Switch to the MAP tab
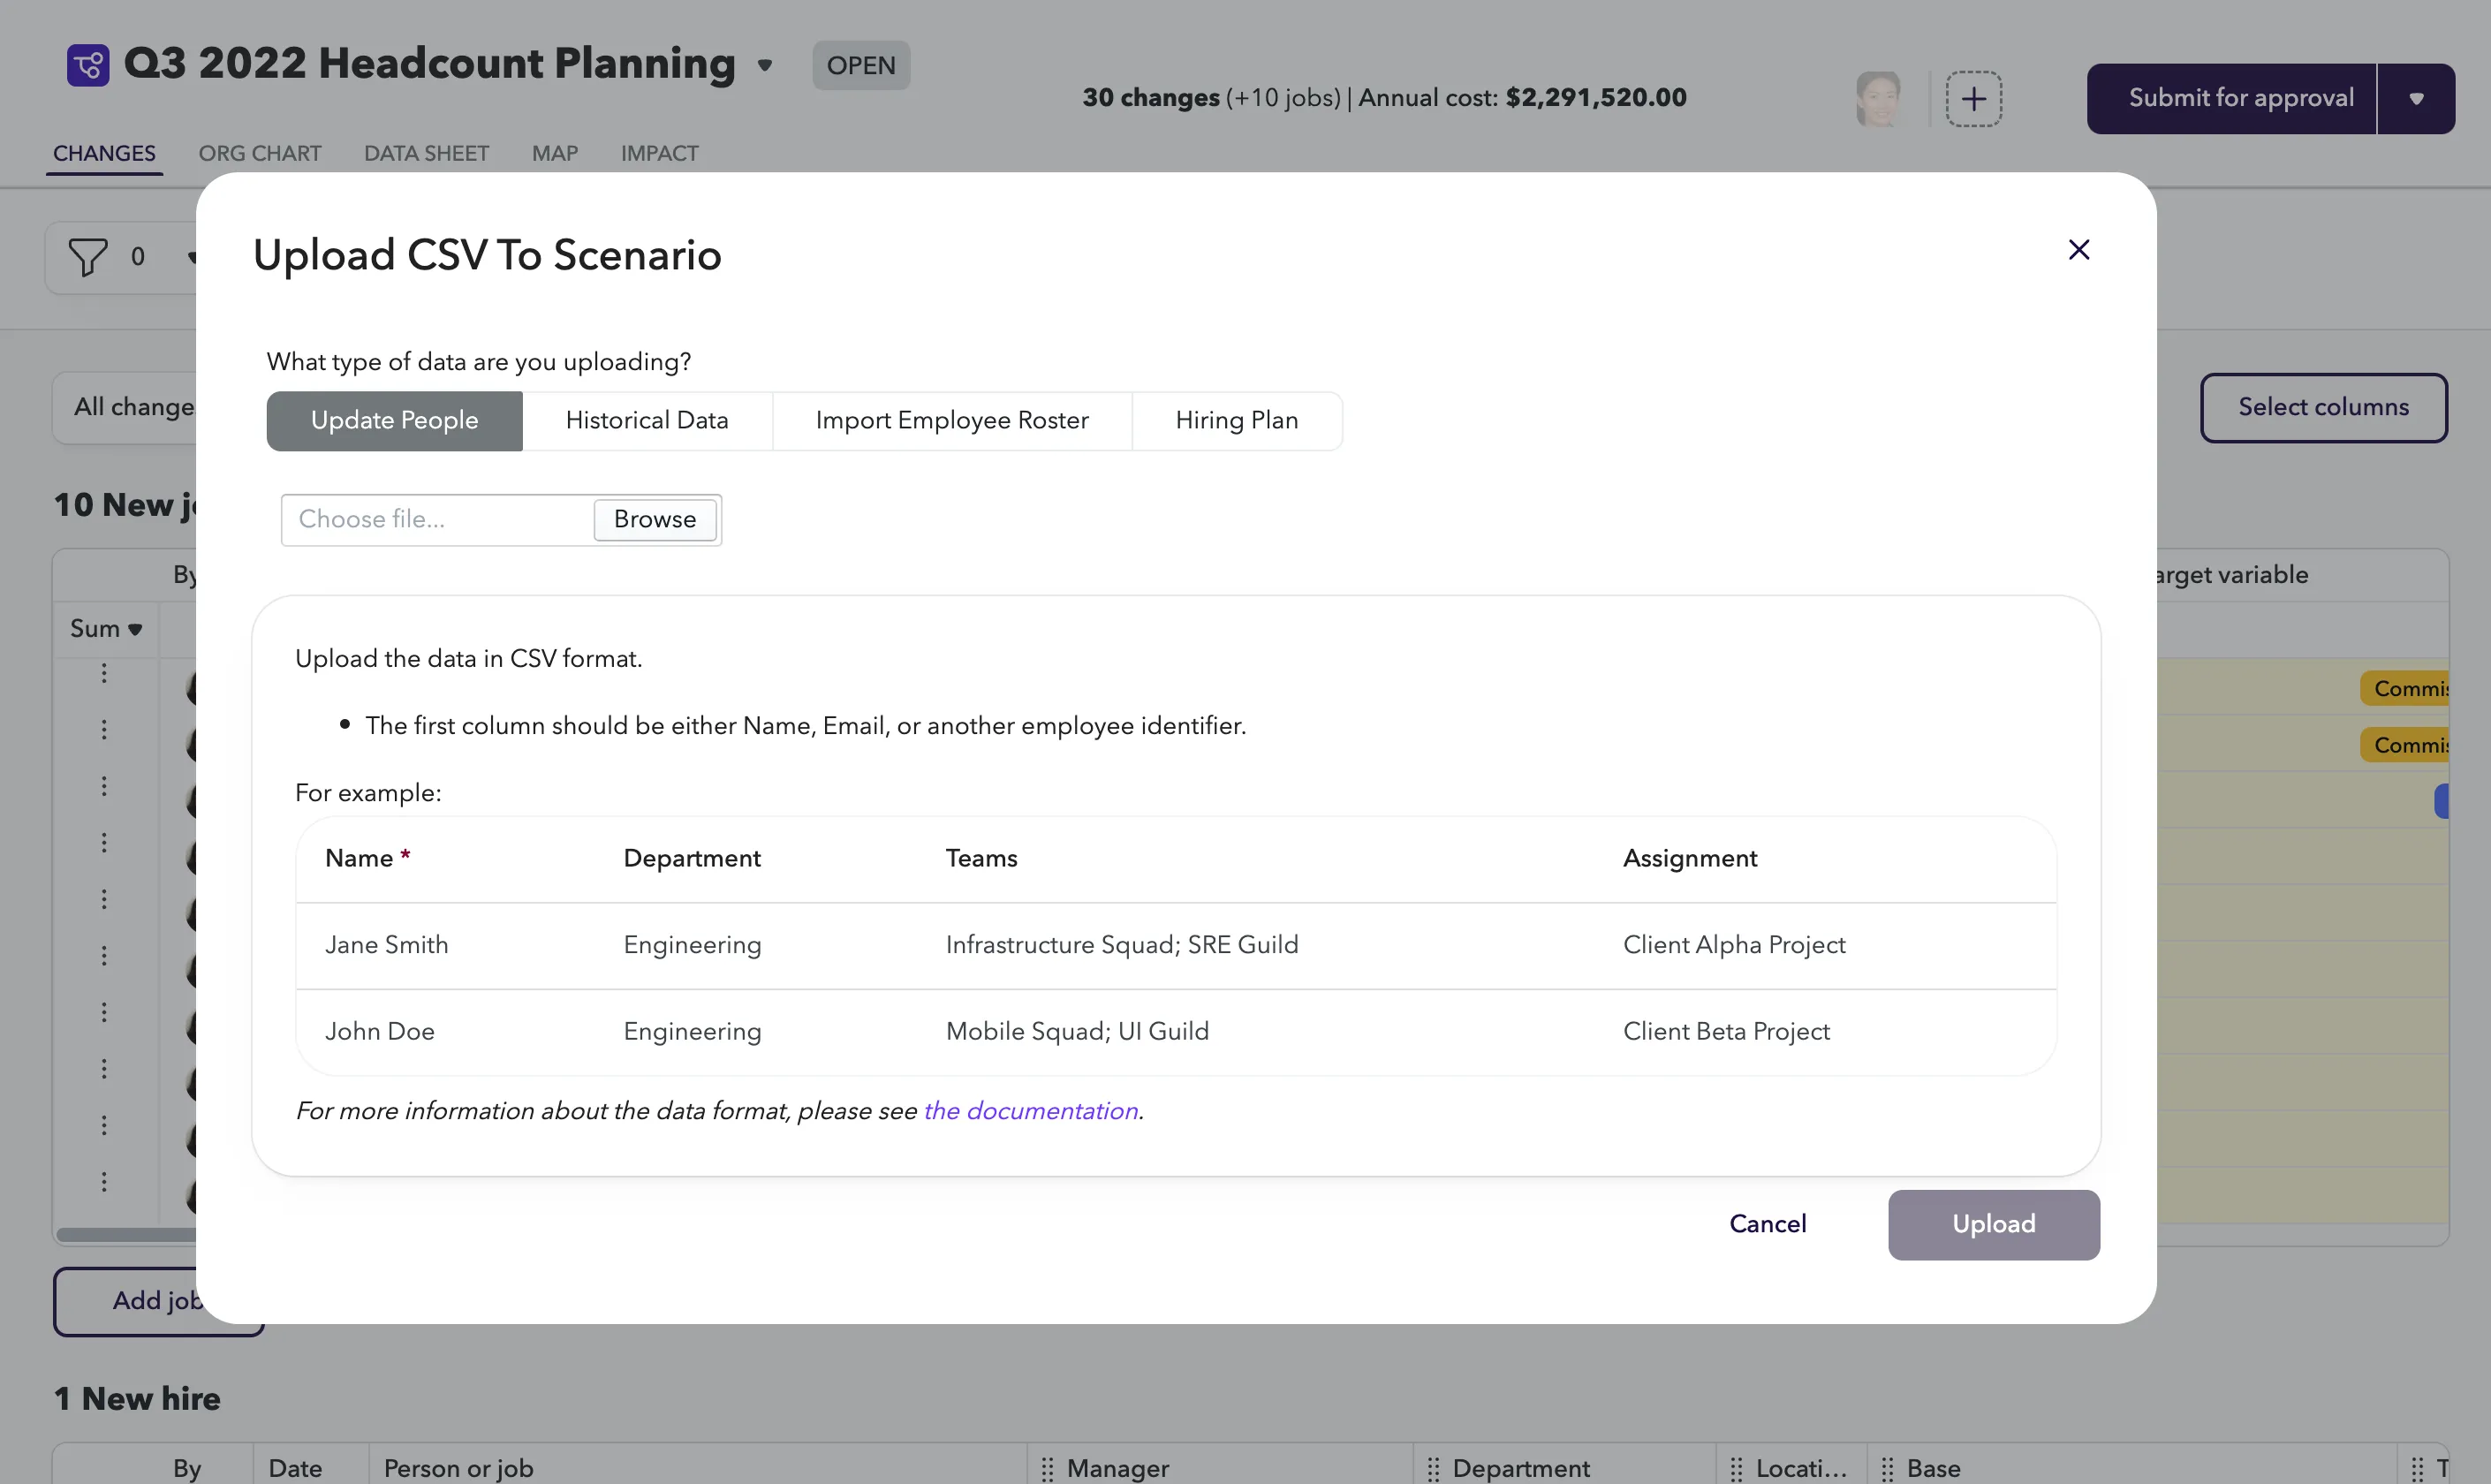2491x1484 pixels. (x=555, y=153)
